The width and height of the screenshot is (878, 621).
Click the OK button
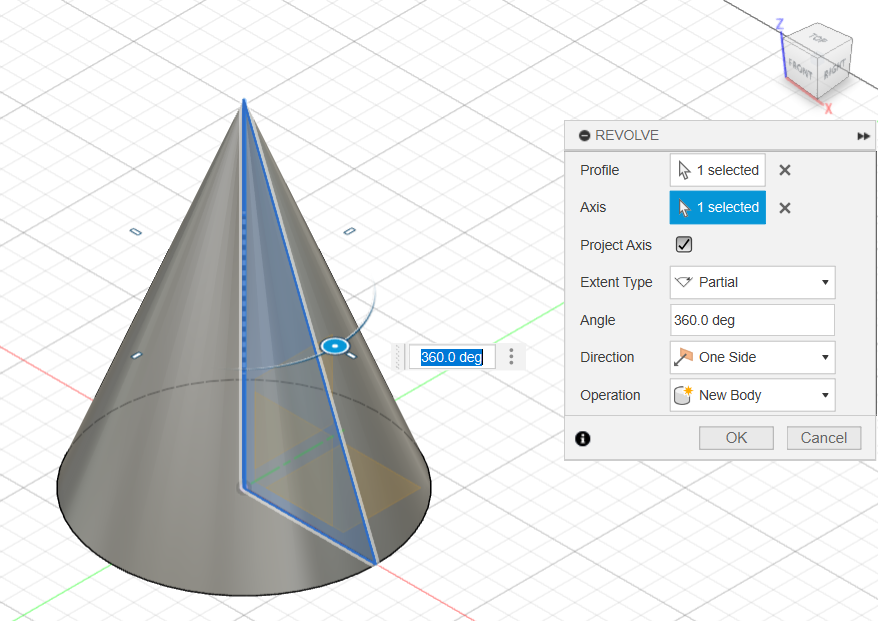[736, 438]
